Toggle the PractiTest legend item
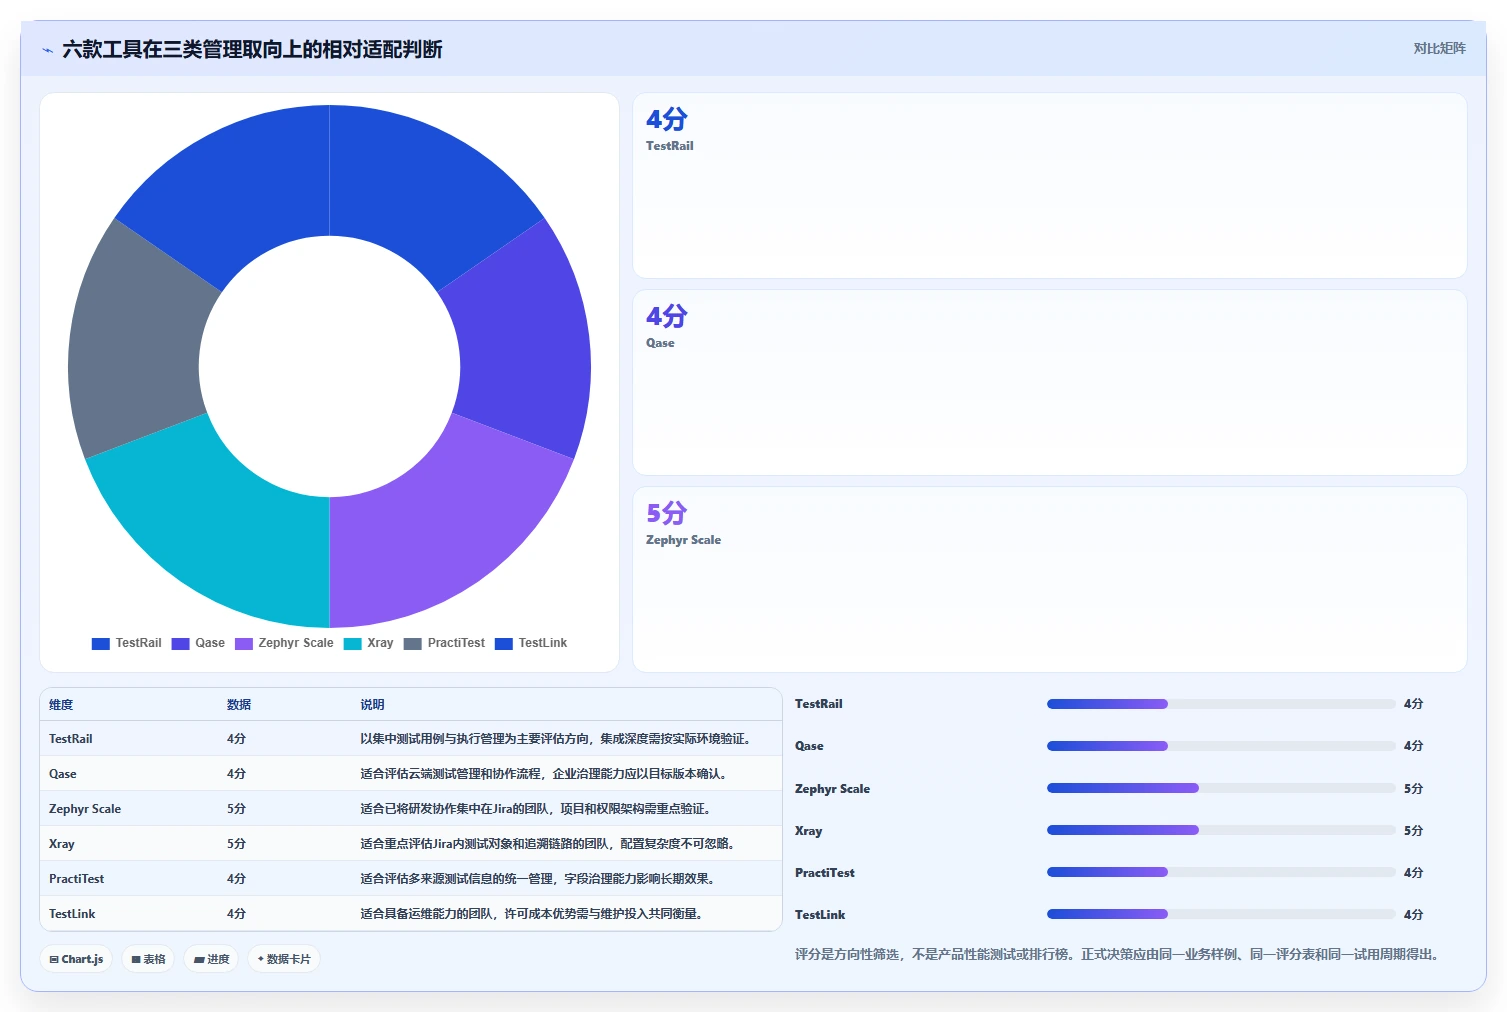Image resolution: width=1507 pixels, height=1012 pixels. click(x=444, y=643)
